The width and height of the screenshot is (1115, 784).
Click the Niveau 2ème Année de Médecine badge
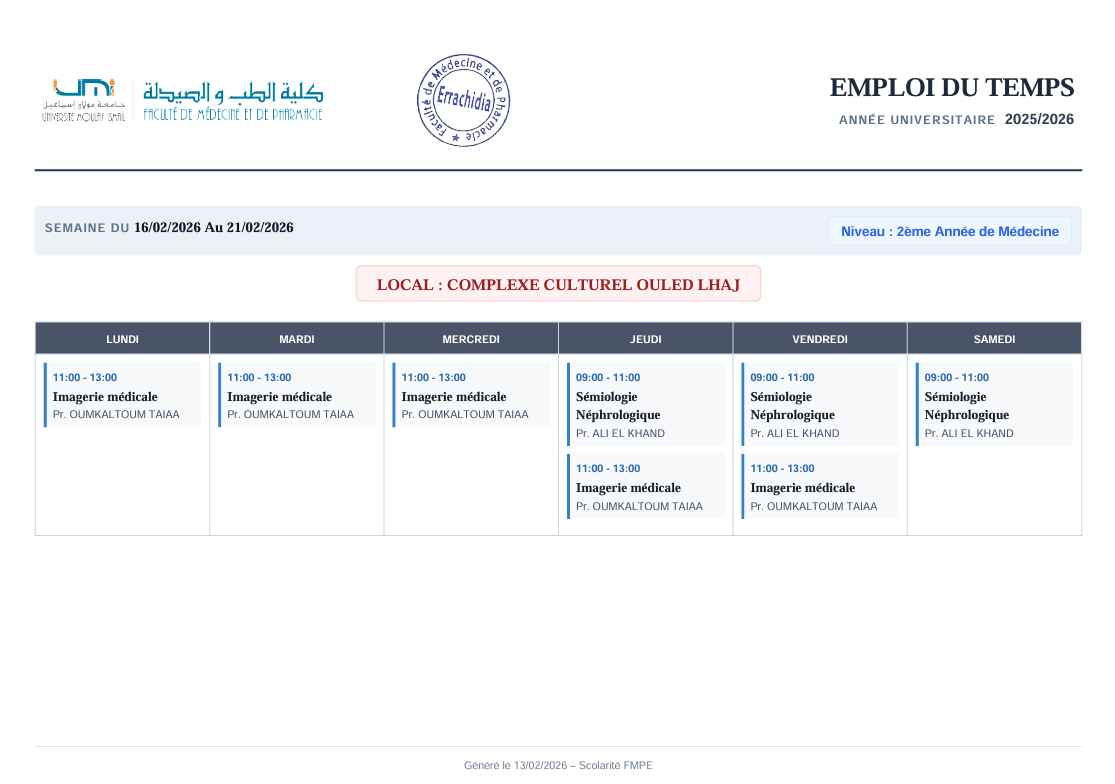(x=949, y=231)
